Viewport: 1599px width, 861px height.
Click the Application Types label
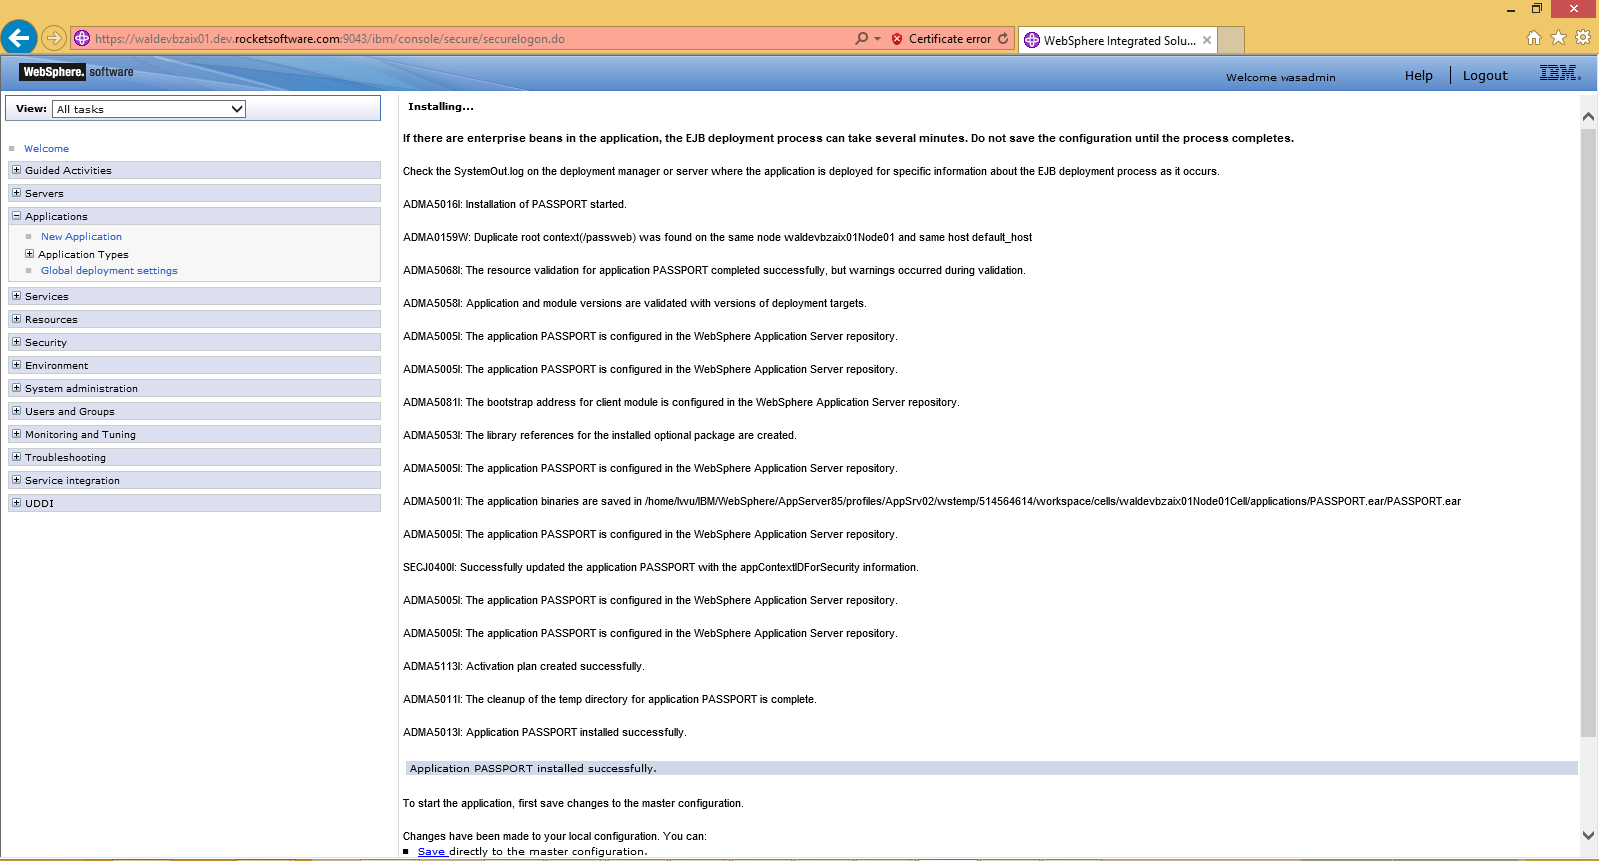[x=83, y=254]
